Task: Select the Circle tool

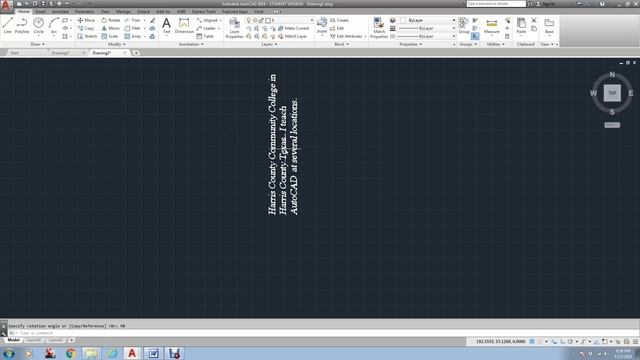Action: (38, 25)
